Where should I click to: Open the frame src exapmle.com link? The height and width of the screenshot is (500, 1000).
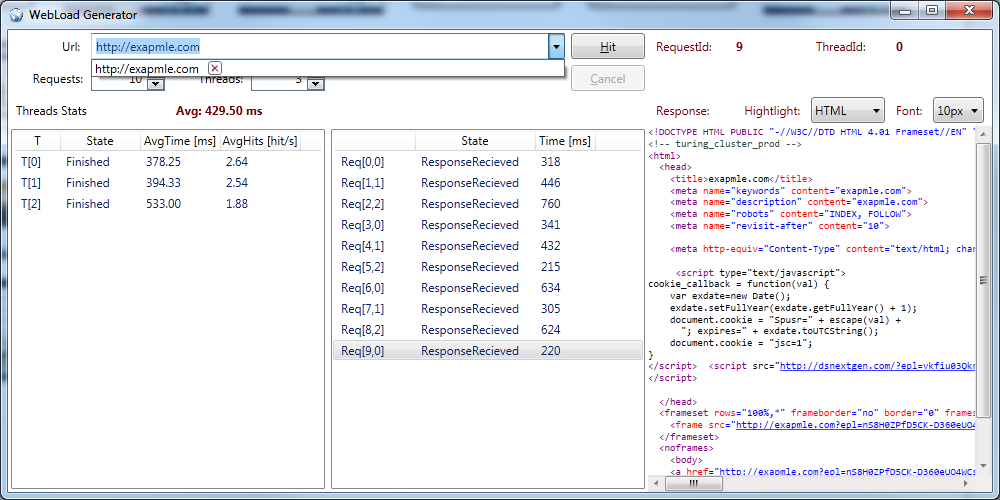855,425
